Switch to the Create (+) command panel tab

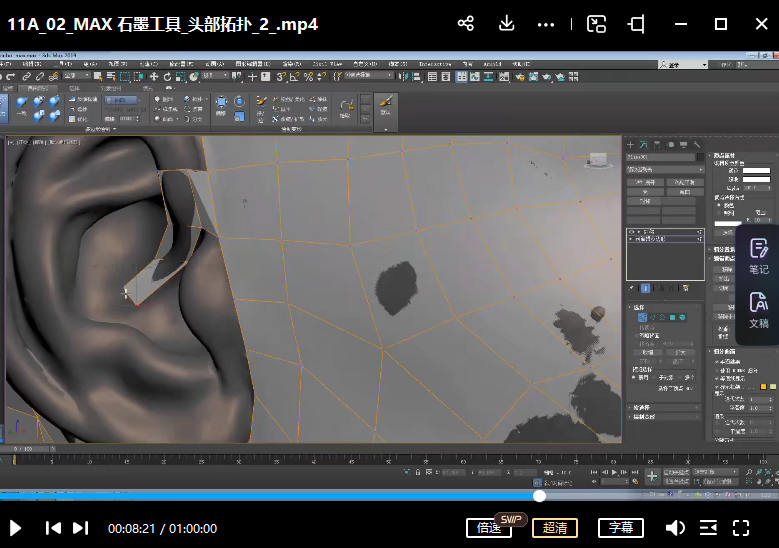coord(632,145)
